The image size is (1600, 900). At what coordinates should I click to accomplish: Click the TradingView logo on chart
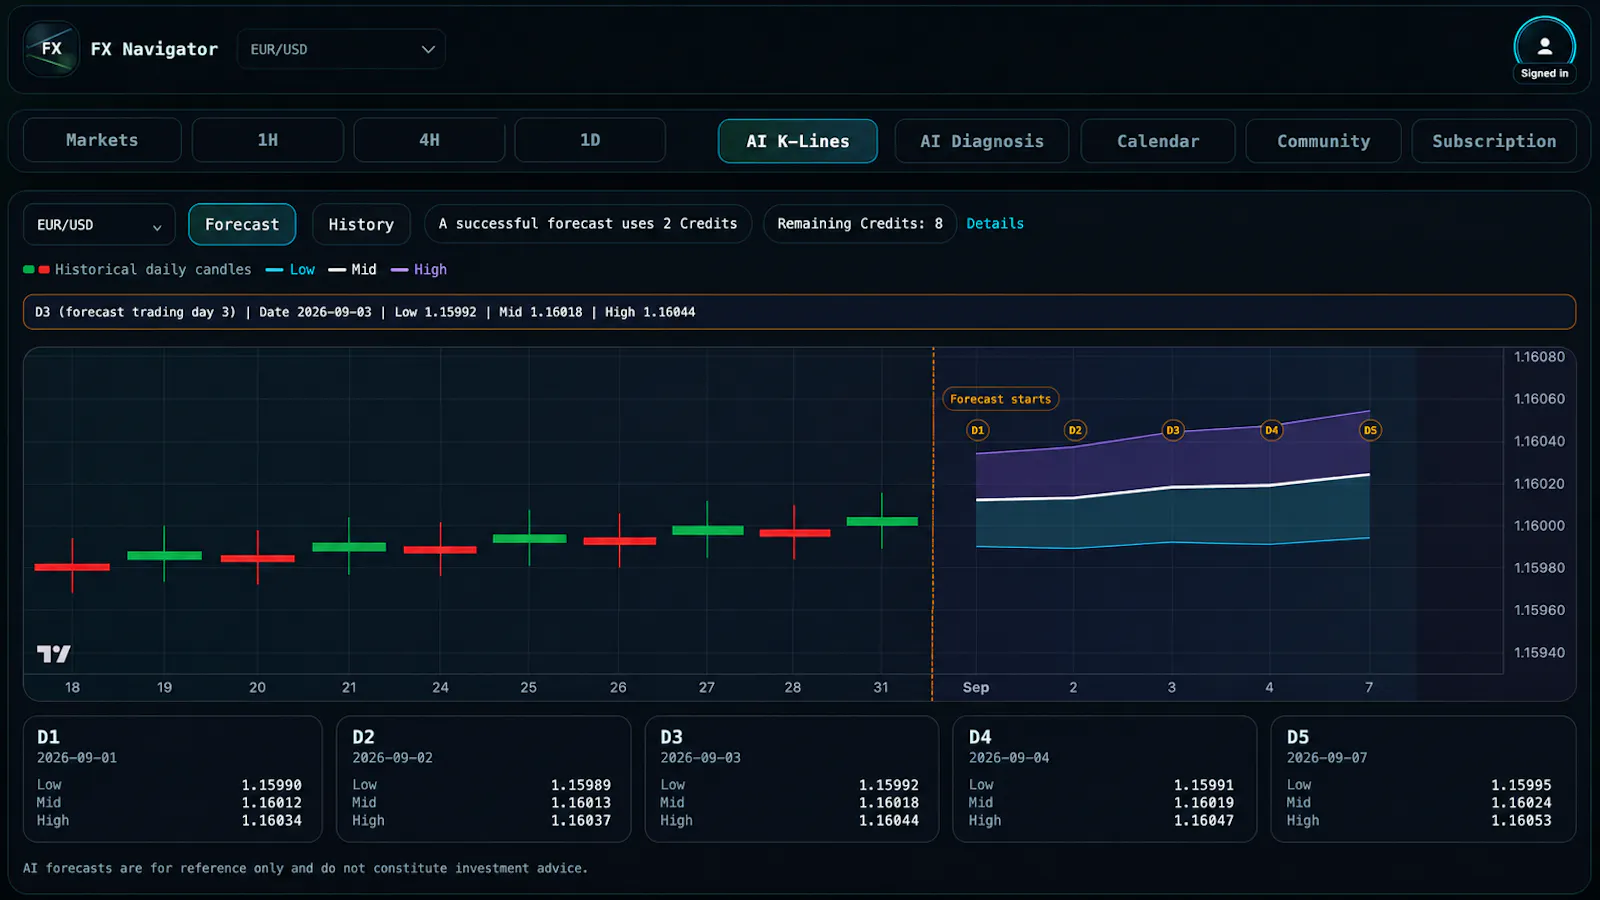coord(54,654)
